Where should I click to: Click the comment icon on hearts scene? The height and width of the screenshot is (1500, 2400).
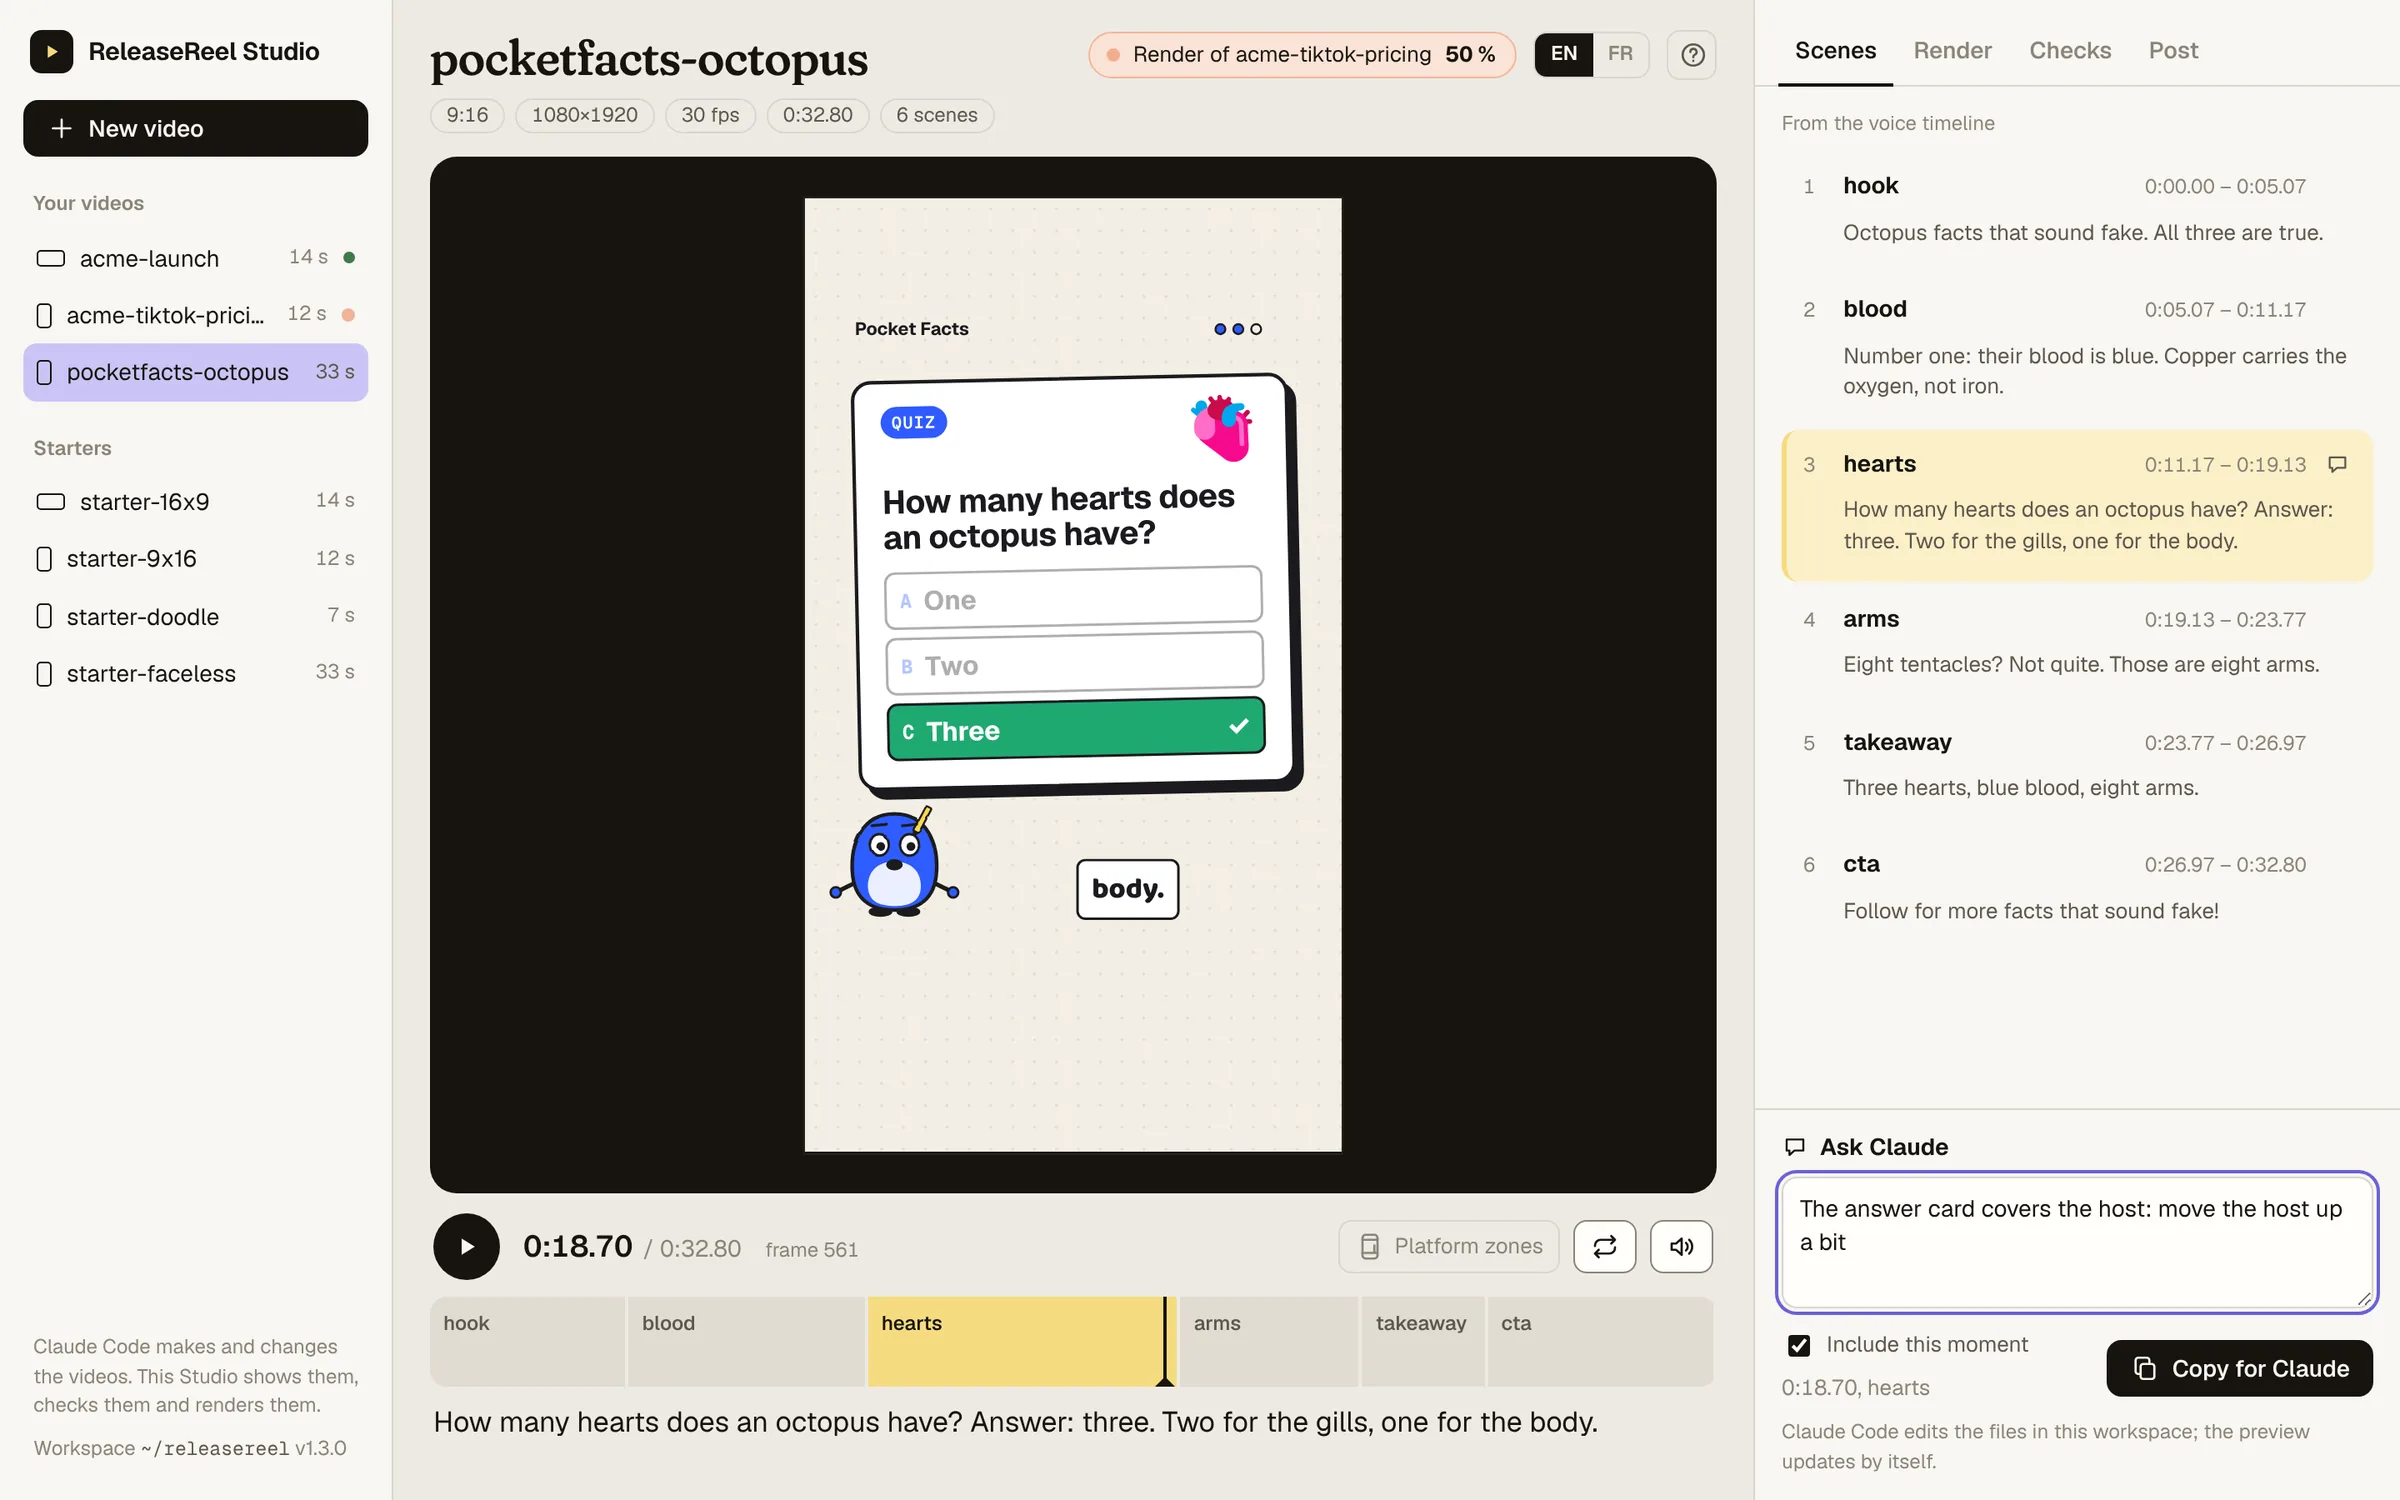tap(2337, 464)
